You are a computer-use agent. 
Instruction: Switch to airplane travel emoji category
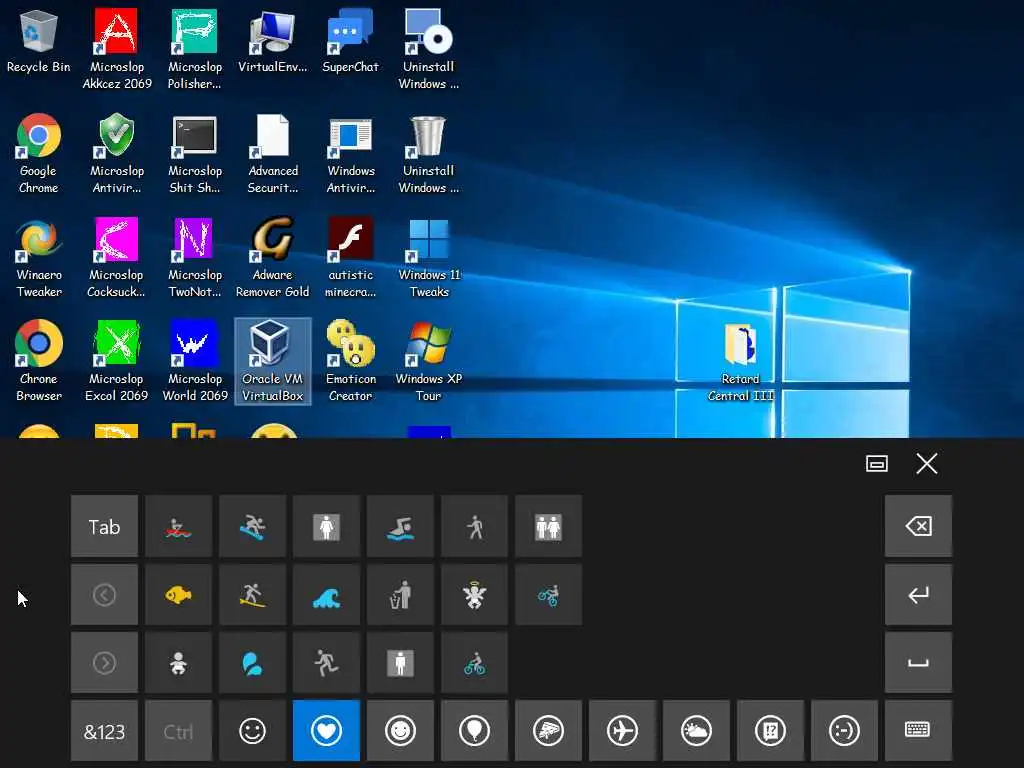pos(622,731)
